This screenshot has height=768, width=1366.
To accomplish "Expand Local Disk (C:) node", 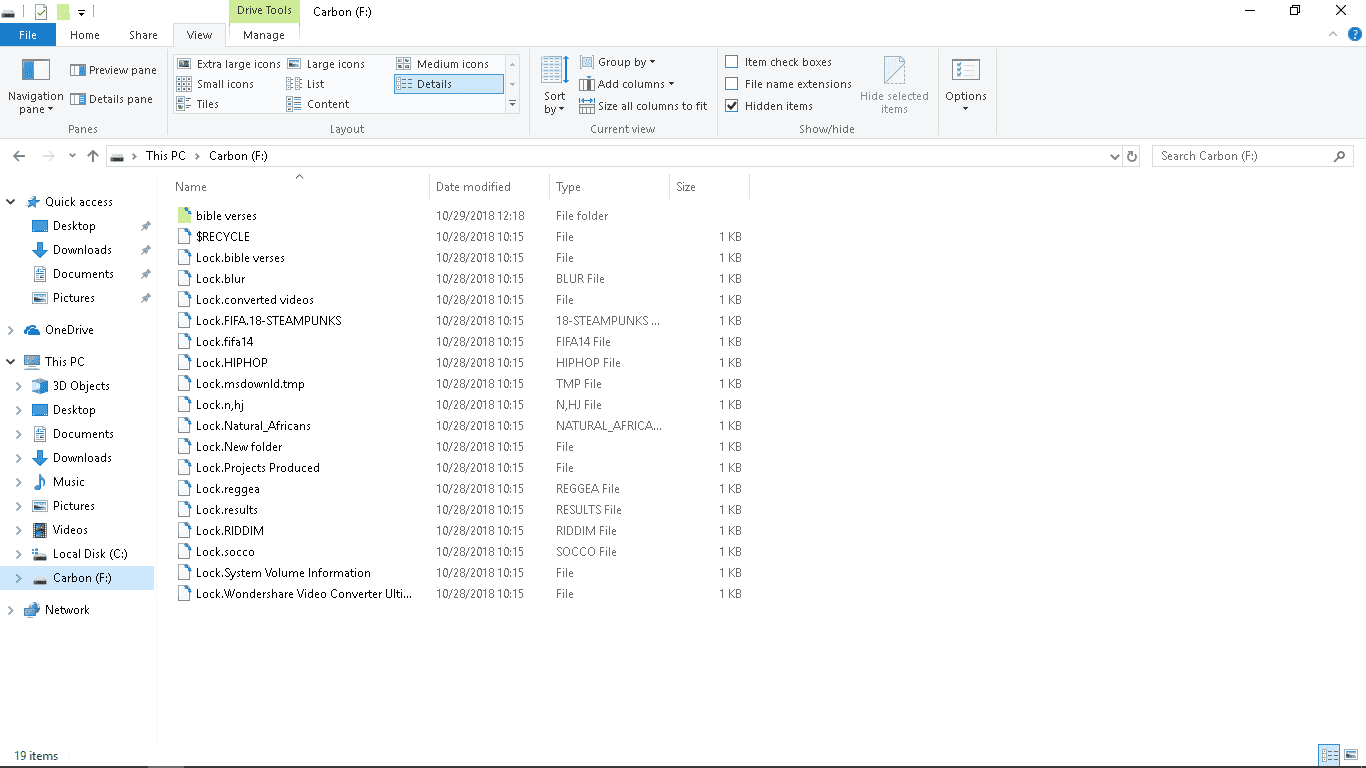I will [x=19, y=554].
